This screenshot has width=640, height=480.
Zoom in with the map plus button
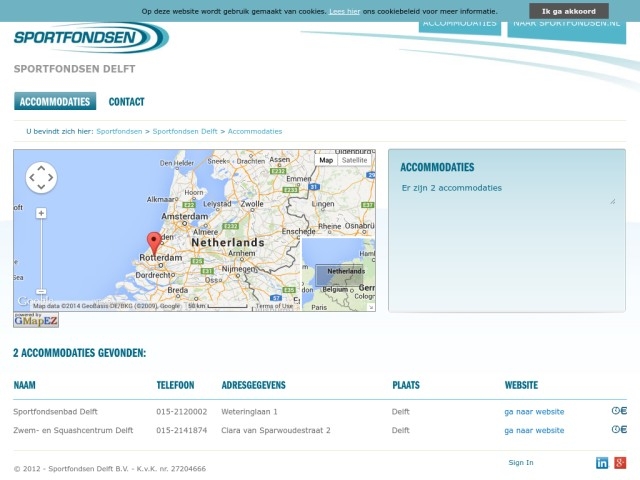pos(41,213)
